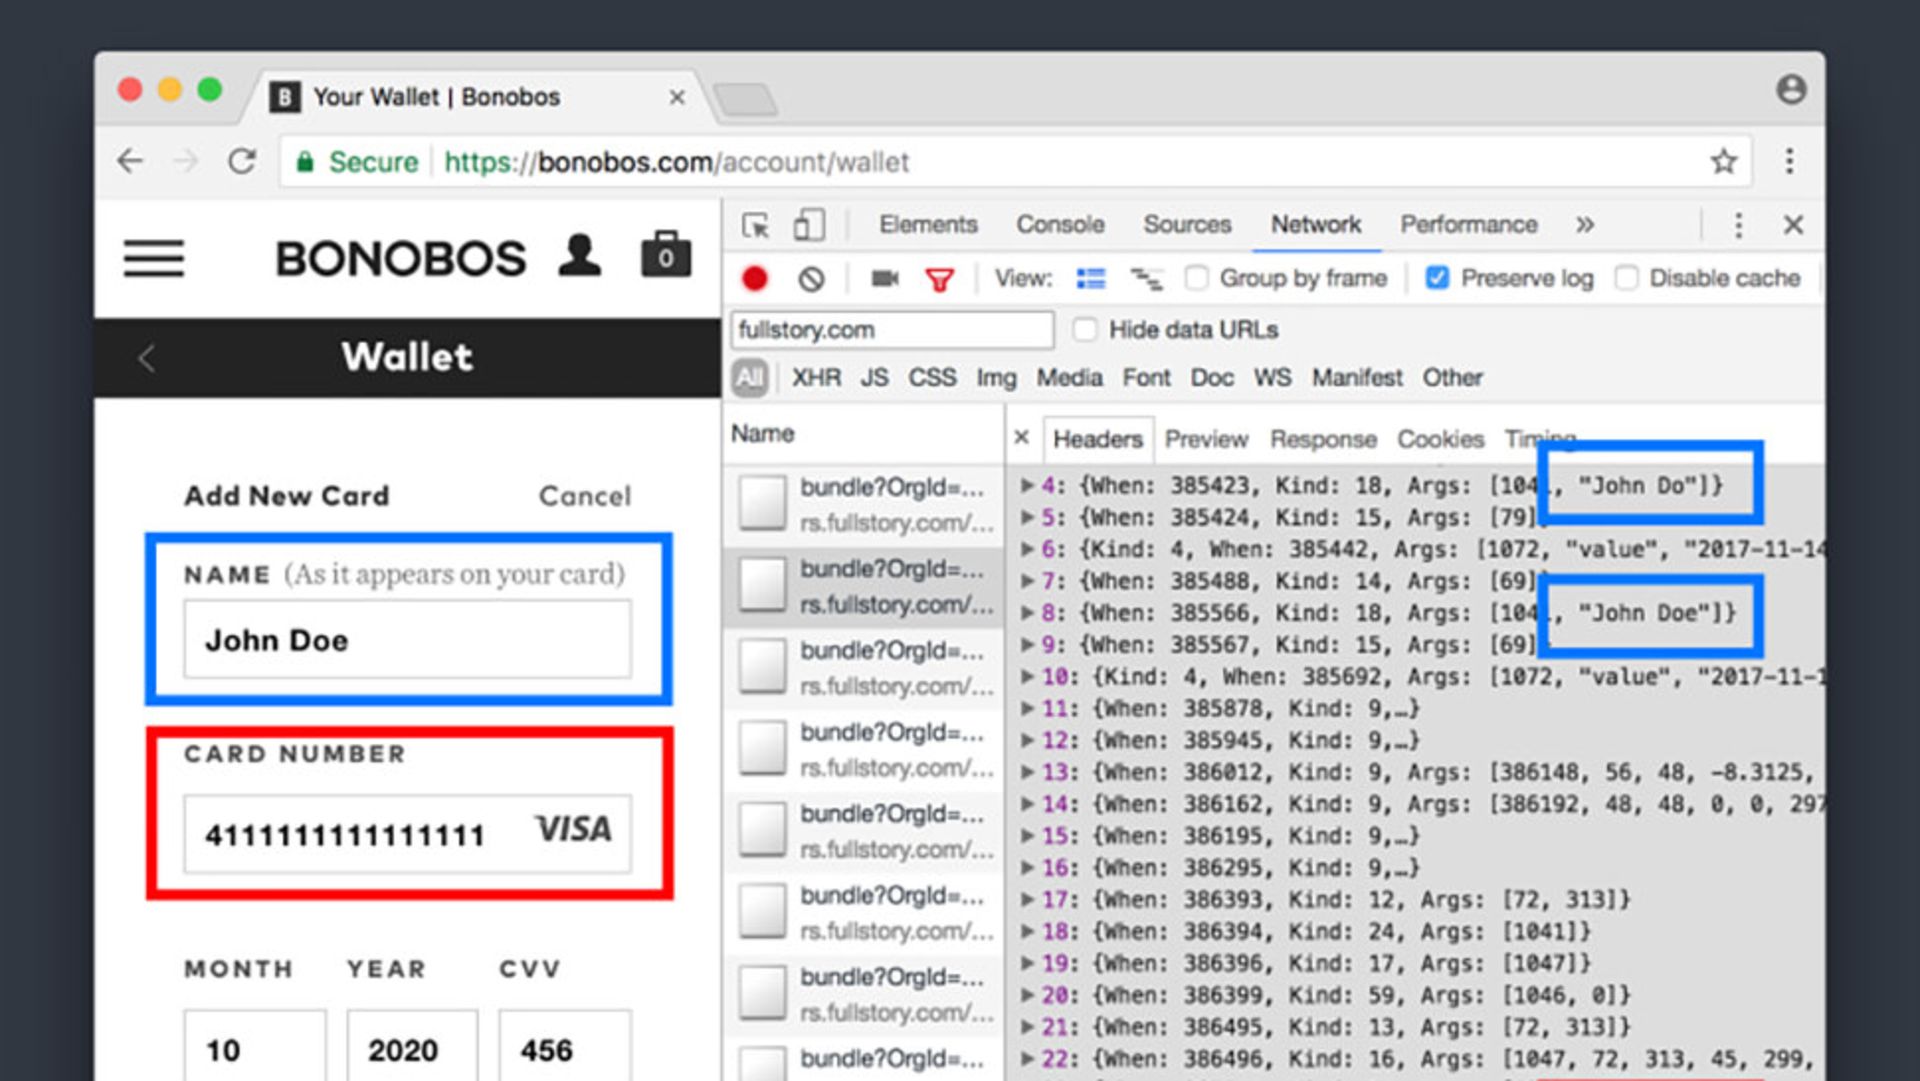
Task: Toggle device toolbar icon in DevTools
Action: [x=808, y=225]
